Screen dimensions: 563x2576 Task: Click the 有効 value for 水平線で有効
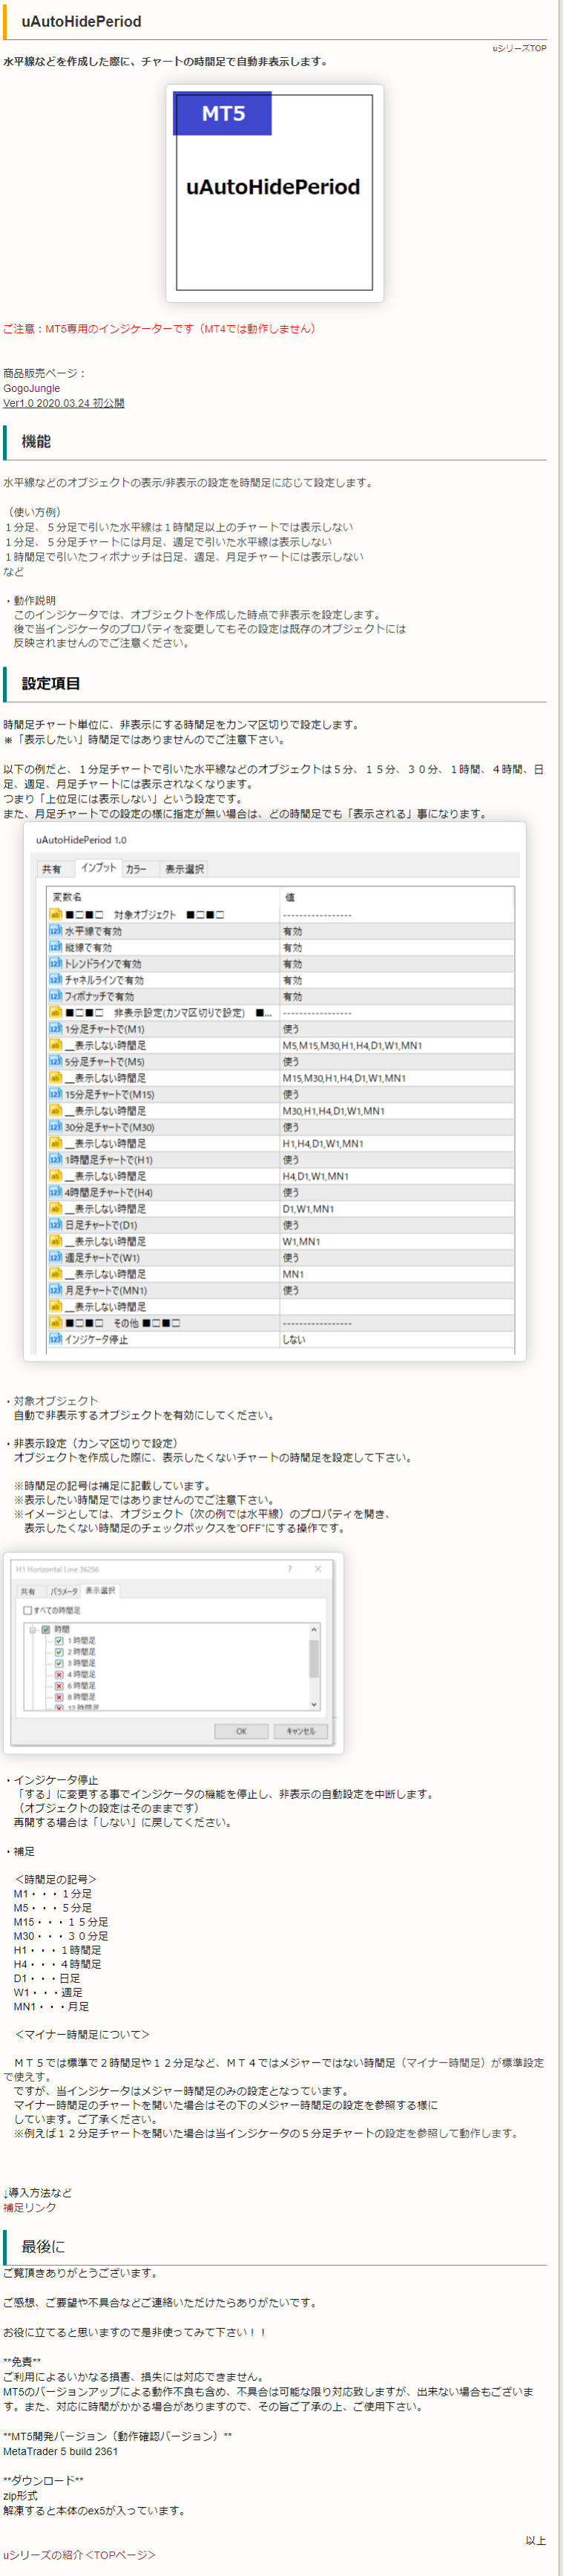pos(292,931)
